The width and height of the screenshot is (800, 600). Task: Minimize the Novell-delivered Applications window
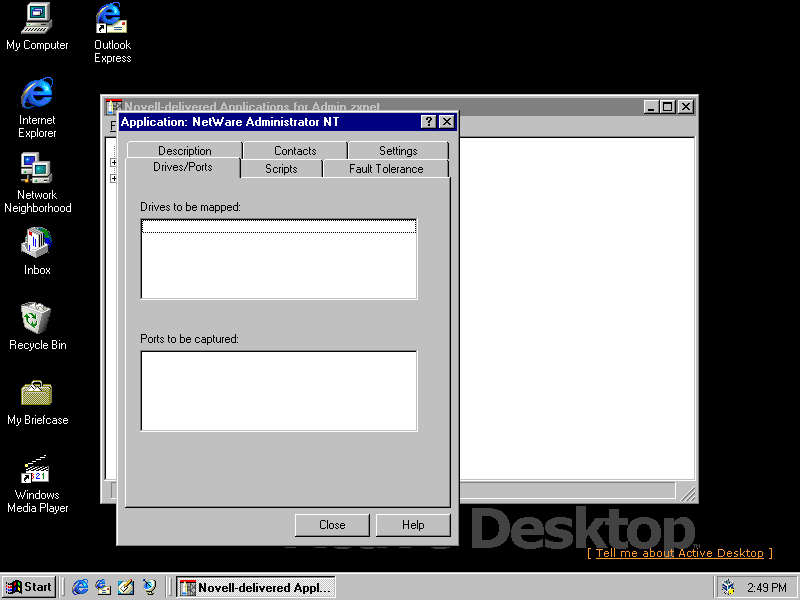(x=651, y=107)
